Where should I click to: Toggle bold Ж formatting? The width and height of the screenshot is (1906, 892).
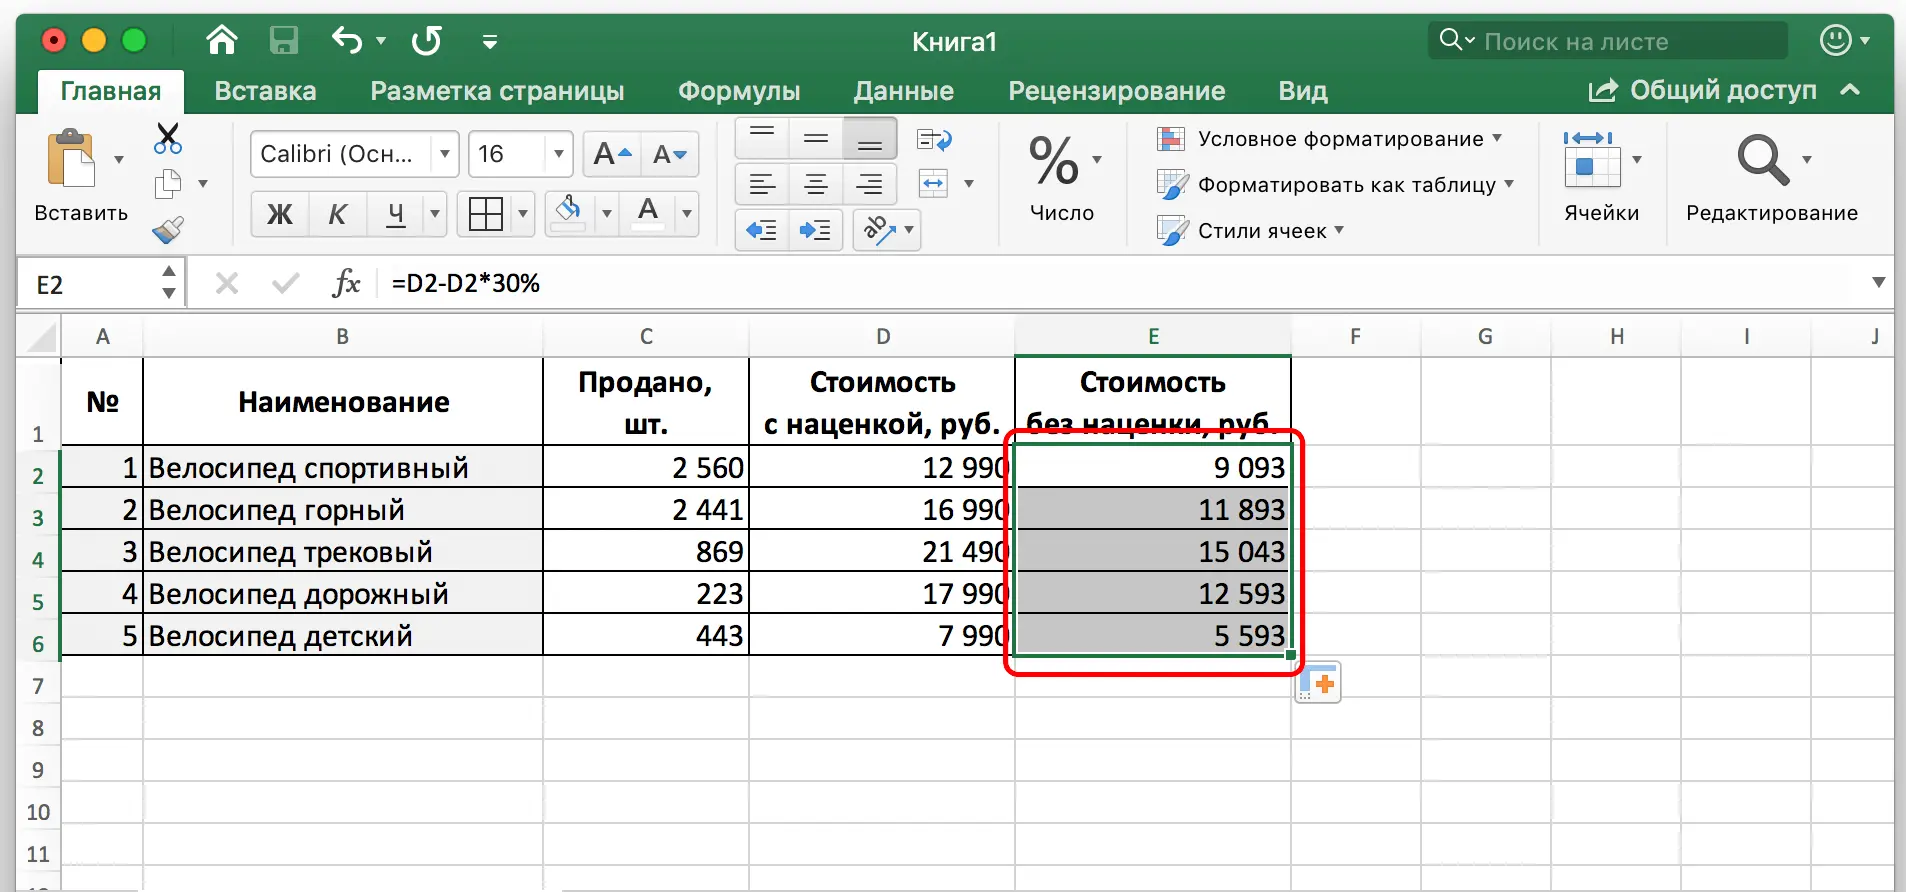[x=280, y=213]
